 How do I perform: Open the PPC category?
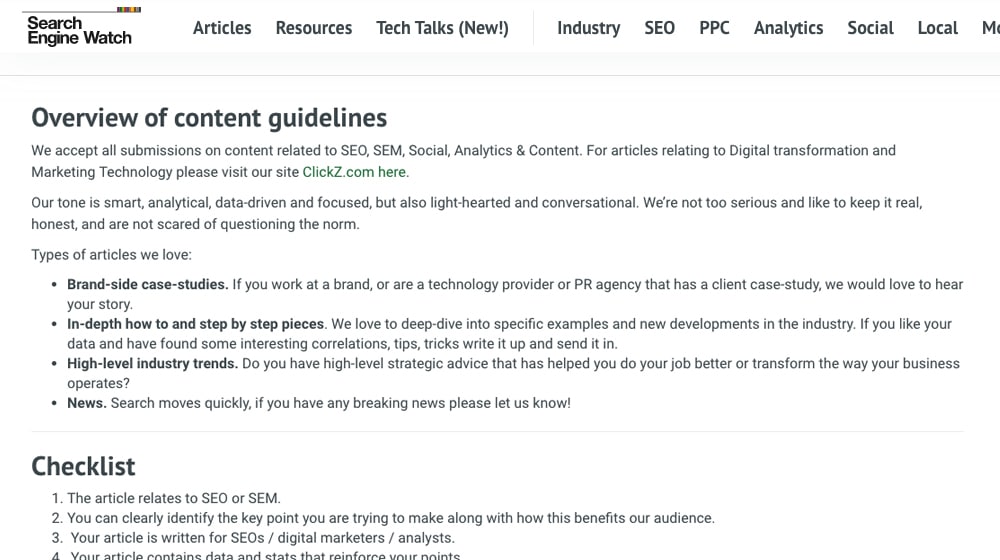(714, 28)
